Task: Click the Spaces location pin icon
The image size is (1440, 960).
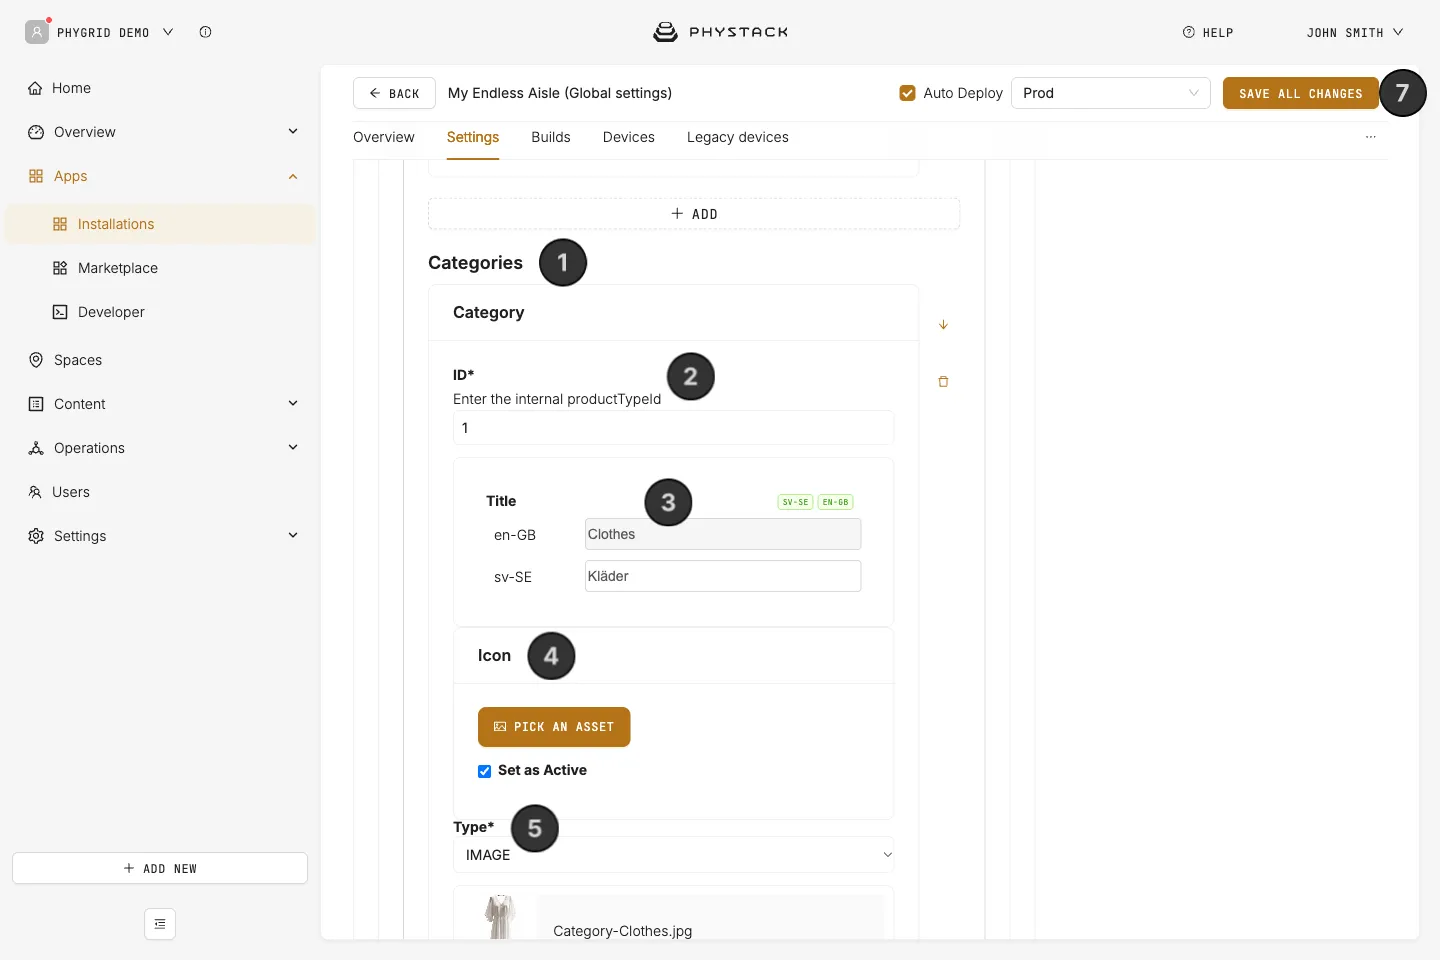Action: 36,360
